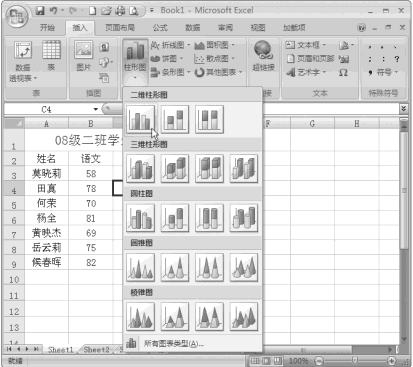The image size is (413, 367).
Task: Pick the clustered cylinder chart
Action: point(140,218)
